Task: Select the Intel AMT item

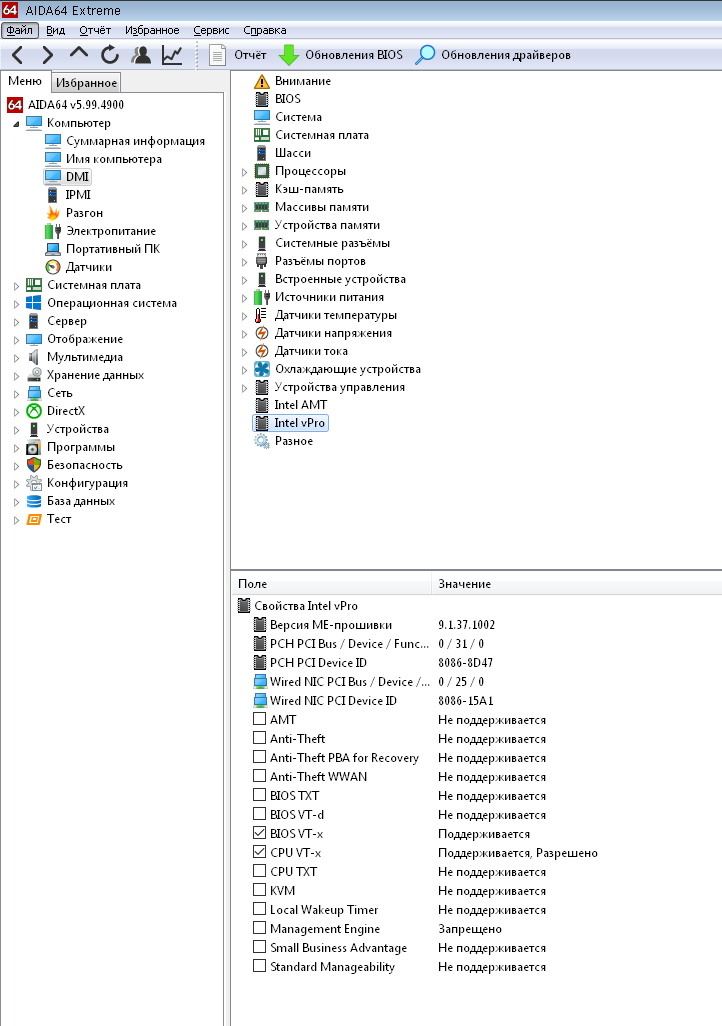Action: [291, 405]
